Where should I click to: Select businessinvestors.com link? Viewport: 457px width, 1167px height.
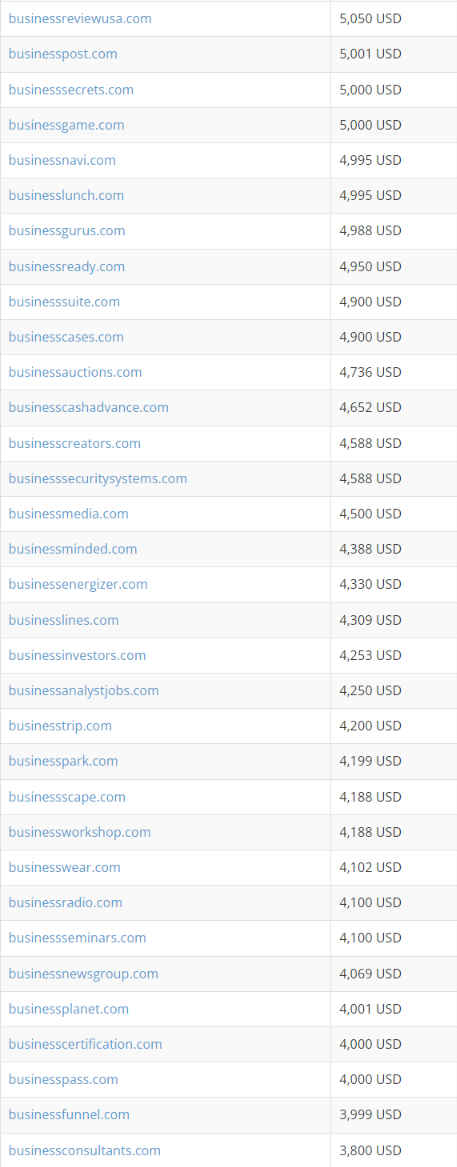click(77, 656)
